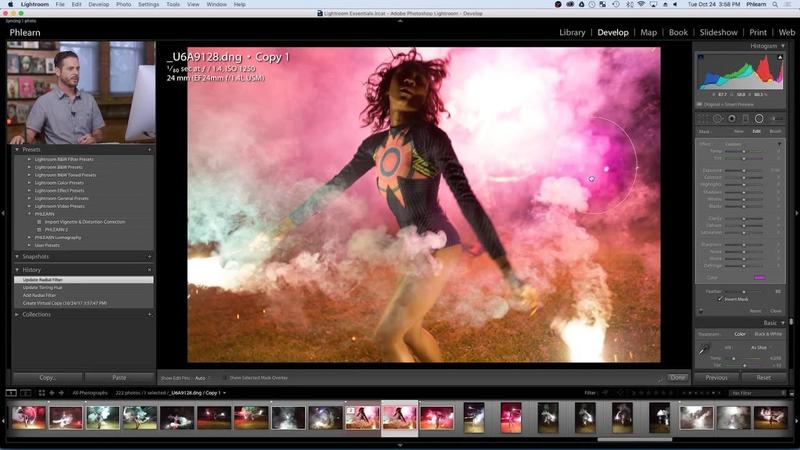Open second window display icon
The height and width of the screenshot is (450, 800).
tap(25, 393)
